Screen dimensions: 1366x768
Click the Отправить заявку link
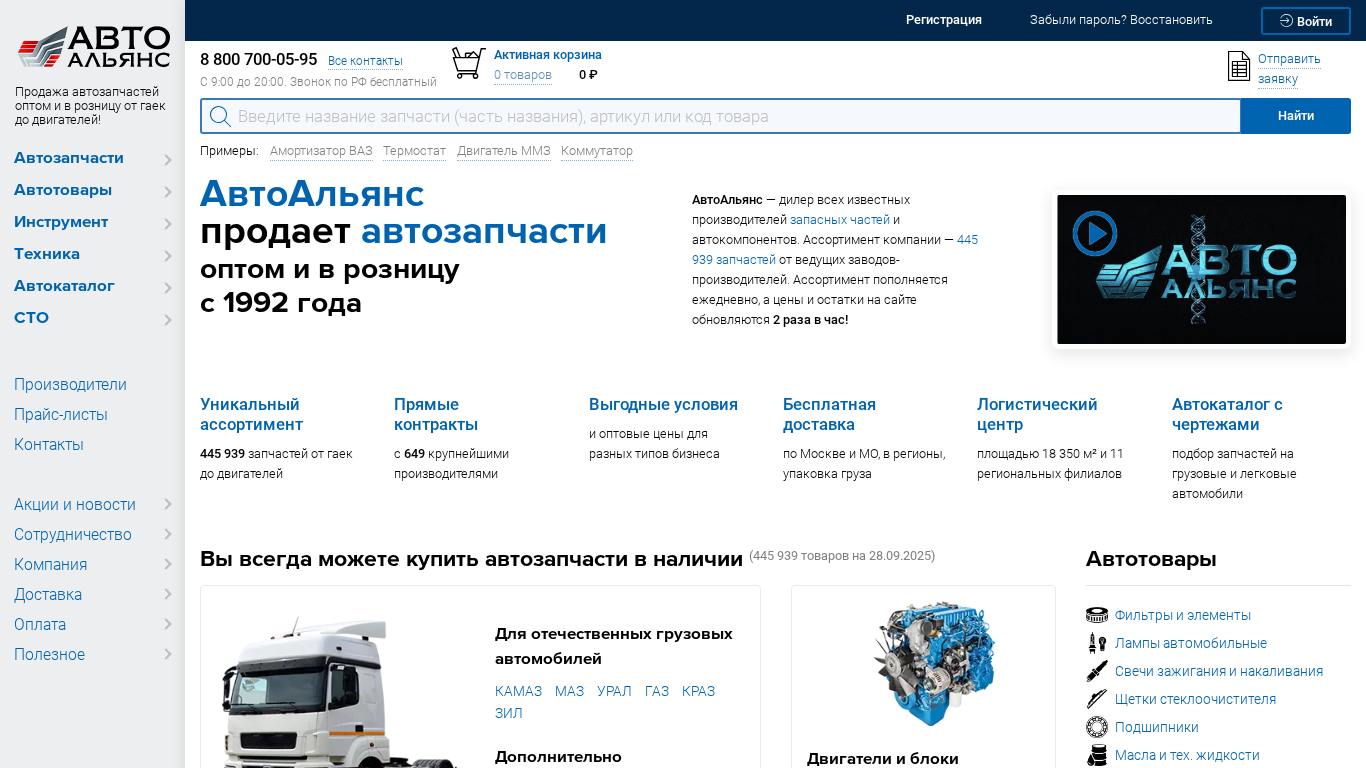[x=1289, y=69]
